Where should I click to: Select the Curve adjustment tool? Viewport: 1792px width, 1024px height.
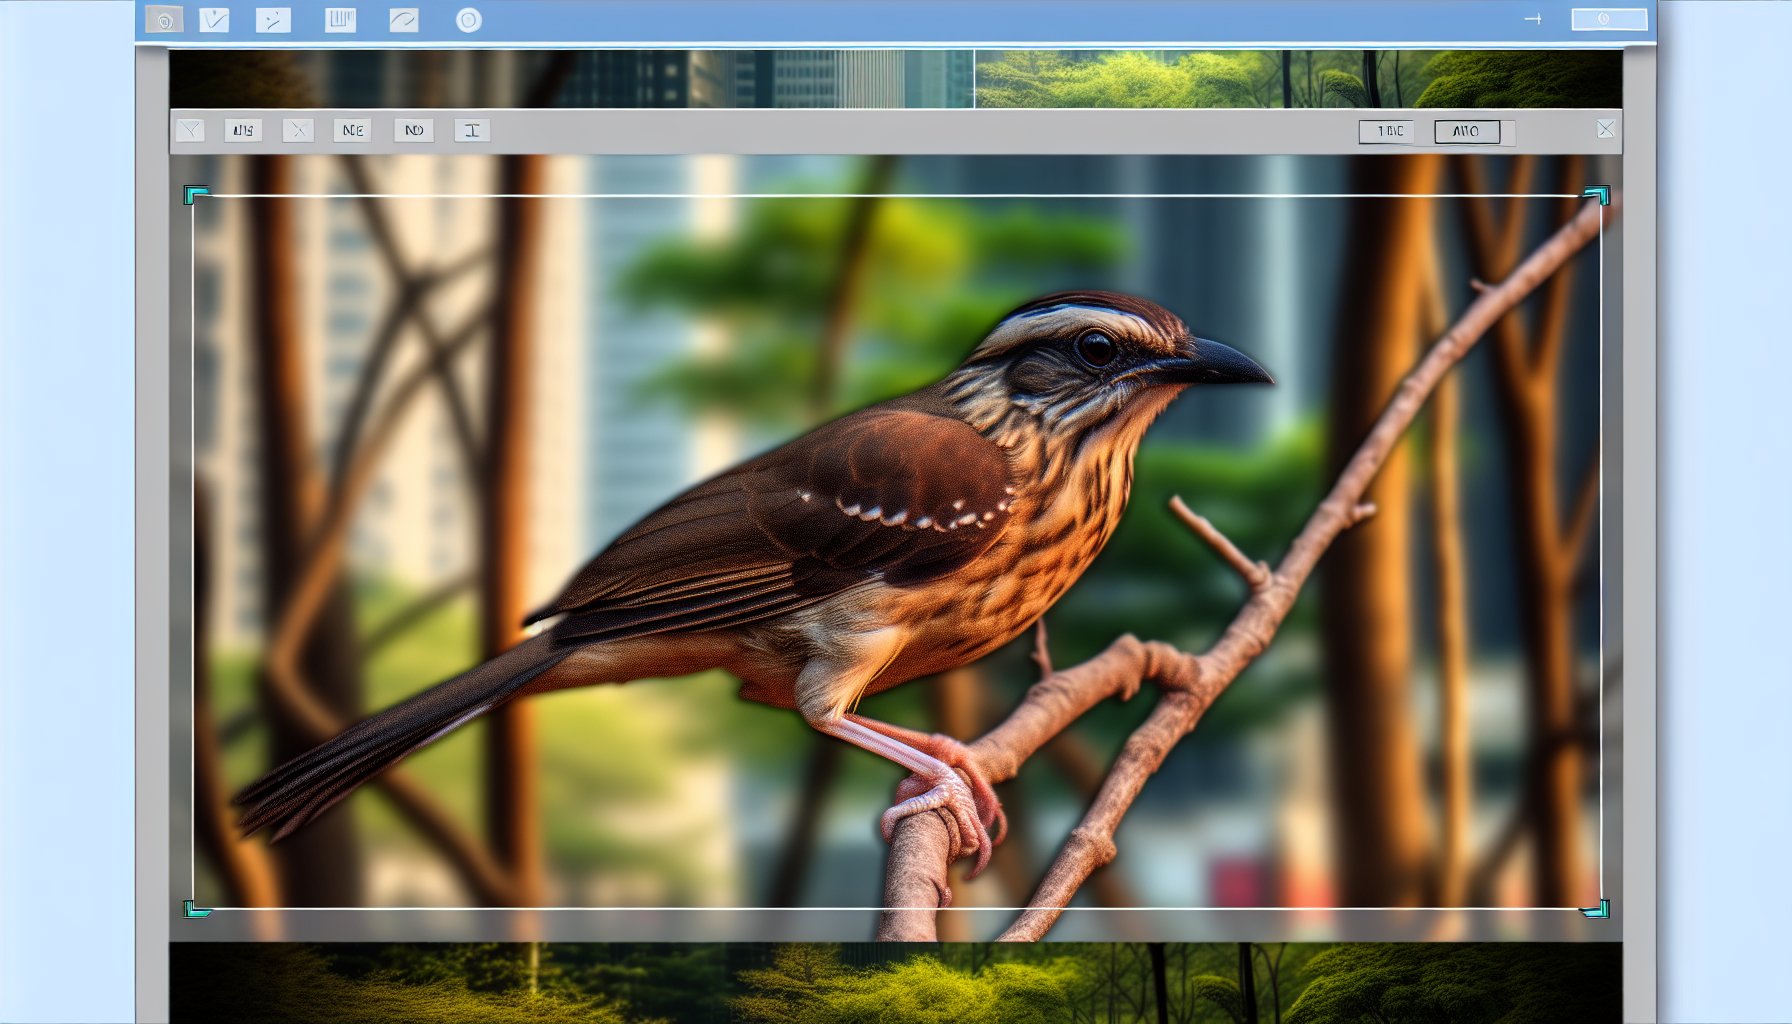click(404, 18)
